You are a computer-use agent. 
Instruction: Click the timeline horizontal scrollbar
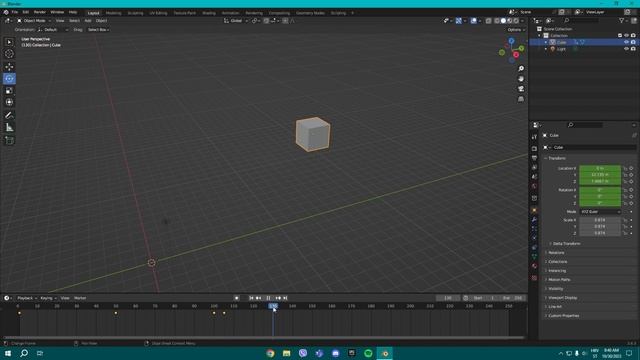[x=263, y=338]
